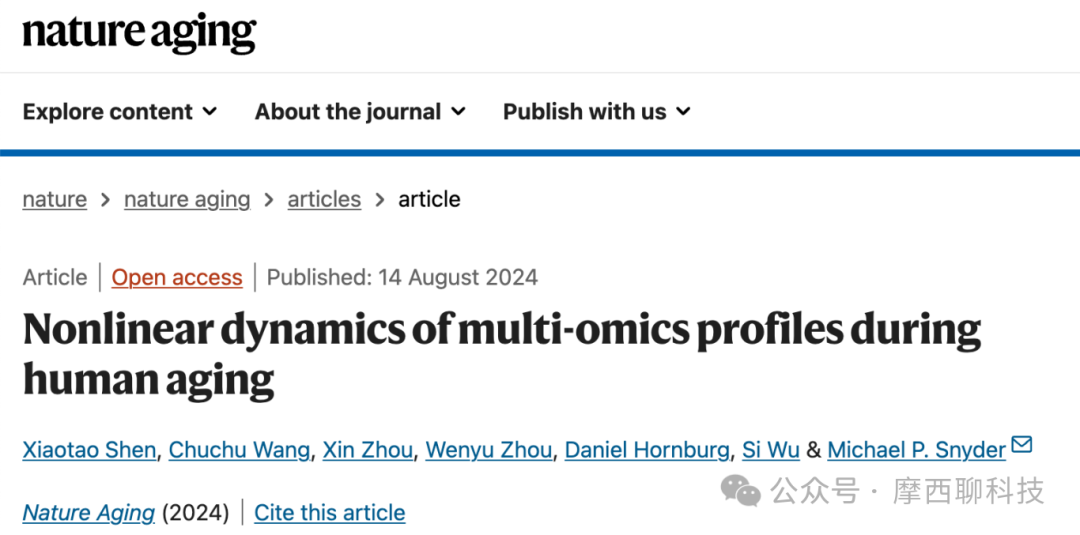Open author Michael P. Snyder link

[x=917, y=450]
